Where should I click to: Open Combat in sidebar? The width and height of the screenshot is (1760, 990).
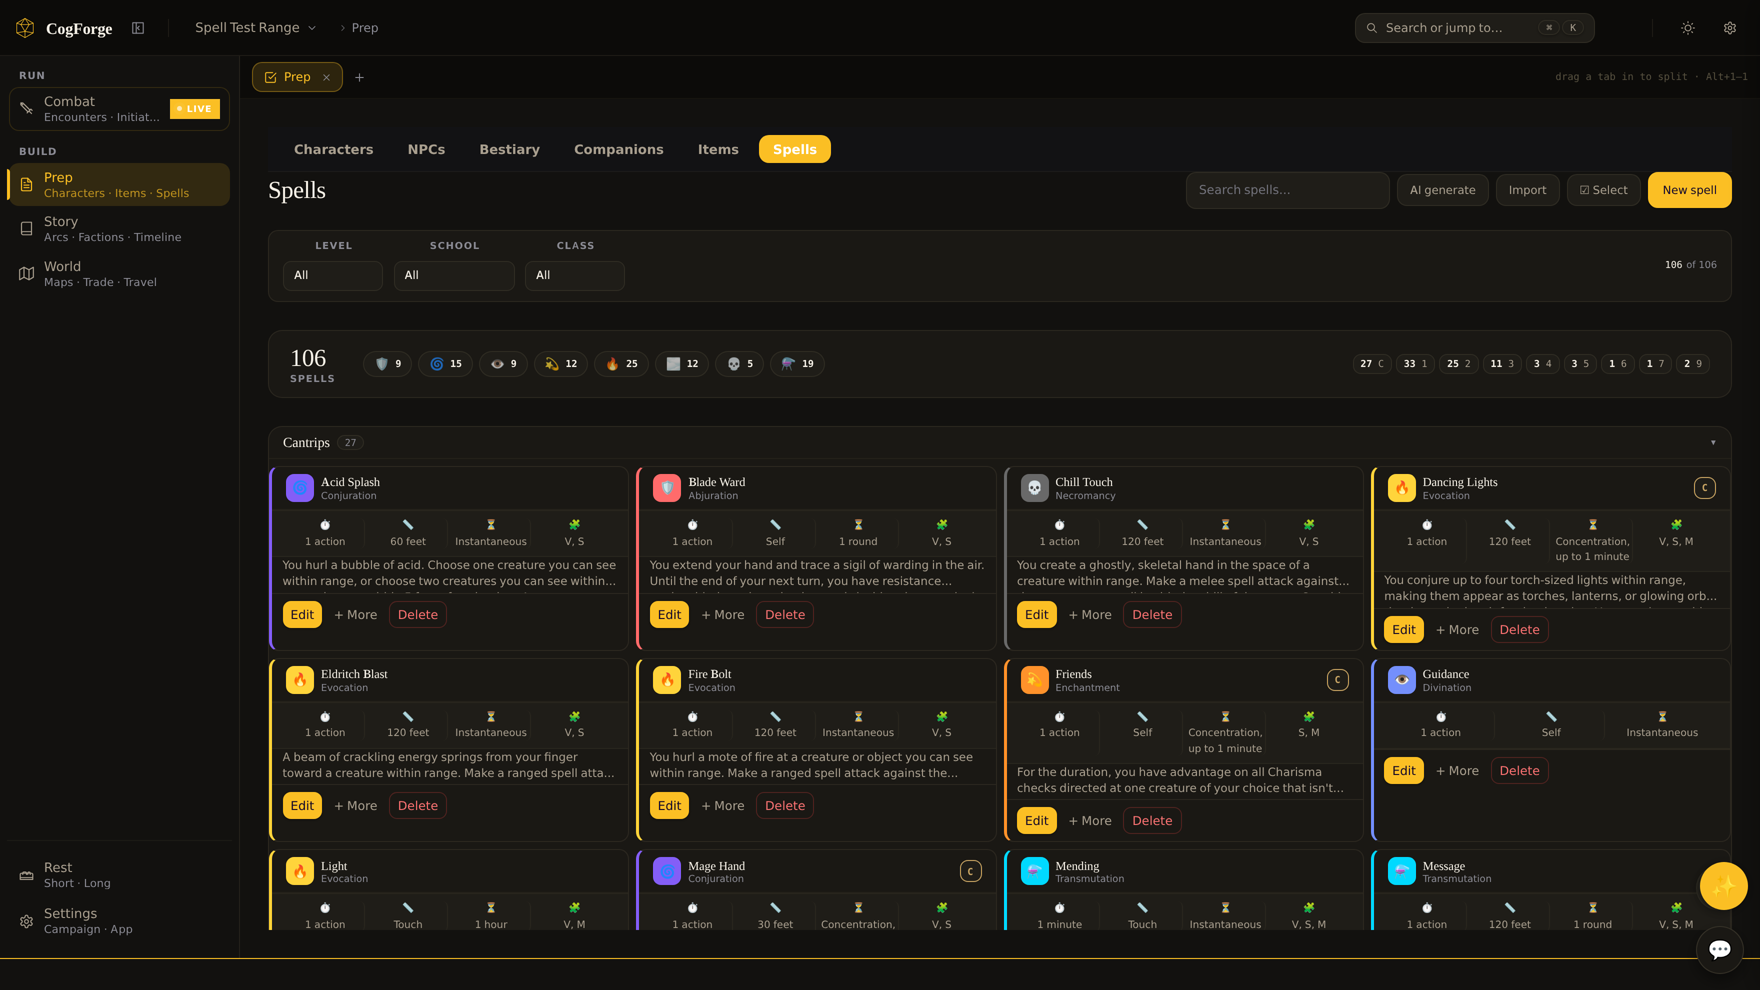coord(119,109)
